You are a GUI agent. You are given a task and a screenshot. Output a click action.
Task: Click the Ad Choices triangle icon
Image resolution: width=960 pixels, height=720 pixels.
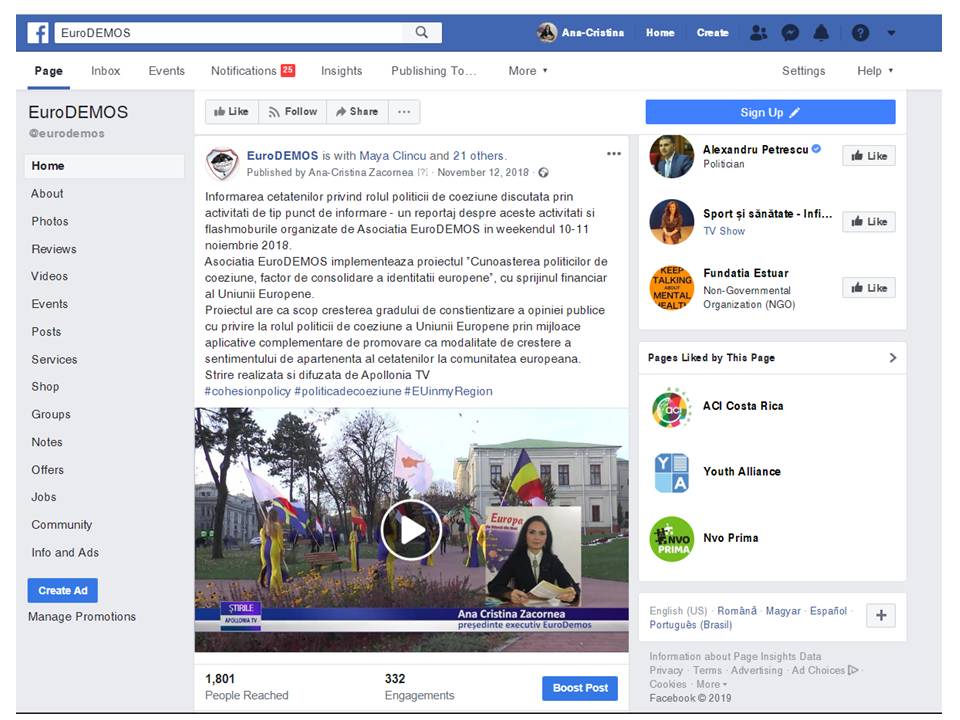853,670
